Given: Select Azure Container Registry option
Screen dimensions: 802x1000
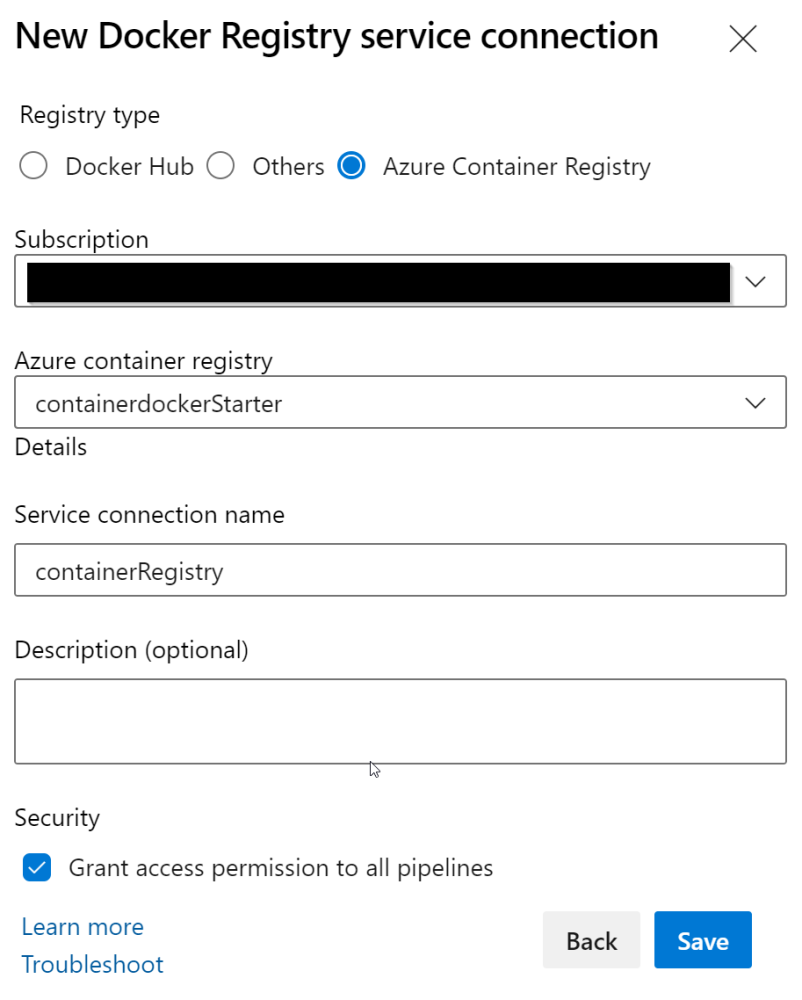Looking at the screenshot, I should tap(351, 166).
